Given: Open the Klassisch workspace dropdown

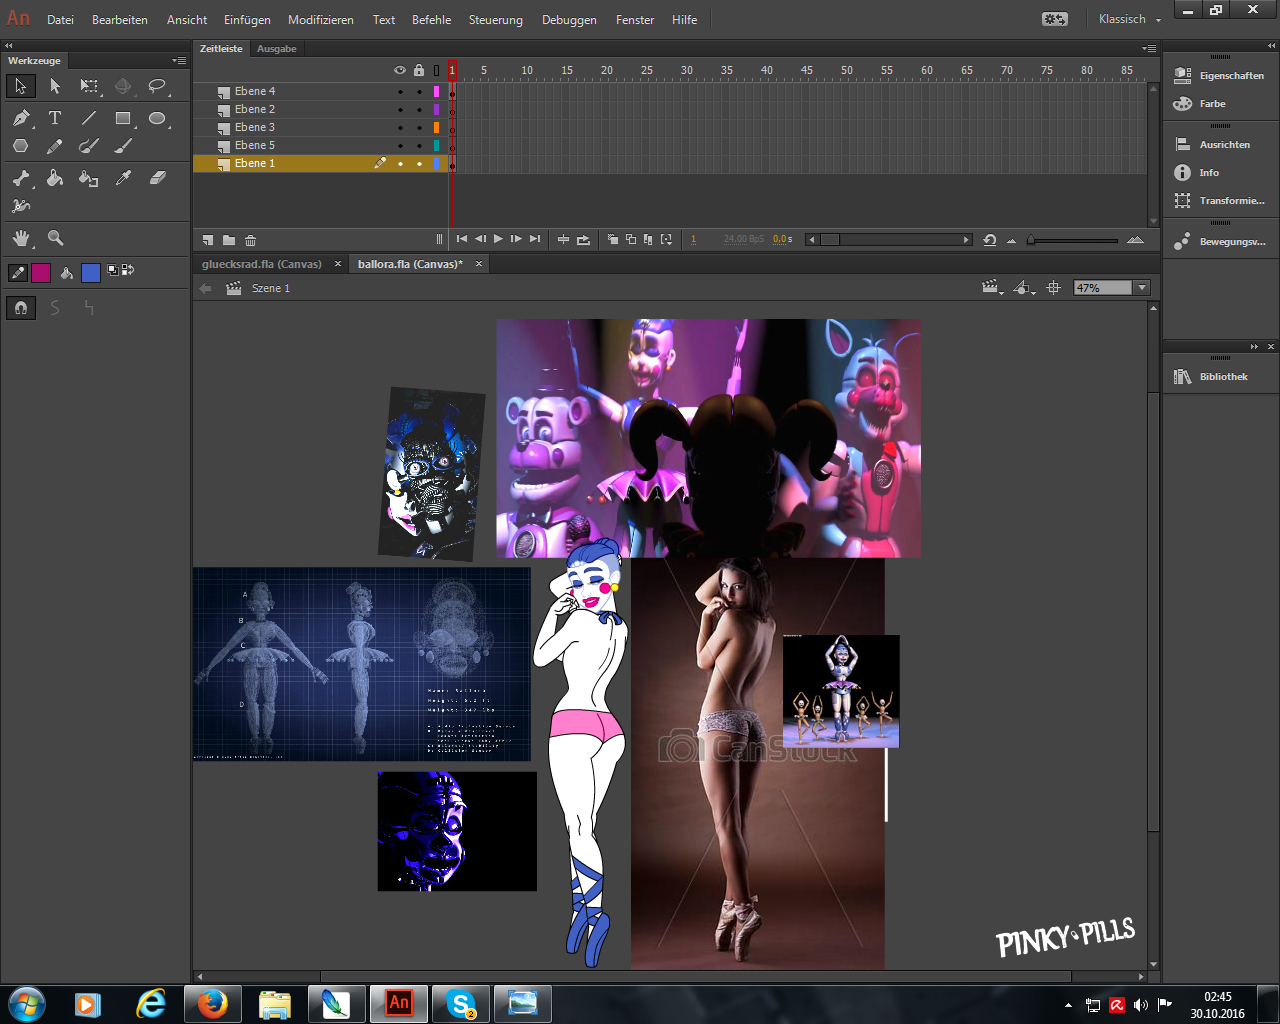Looking at the screenshot, I should 1130,19.
